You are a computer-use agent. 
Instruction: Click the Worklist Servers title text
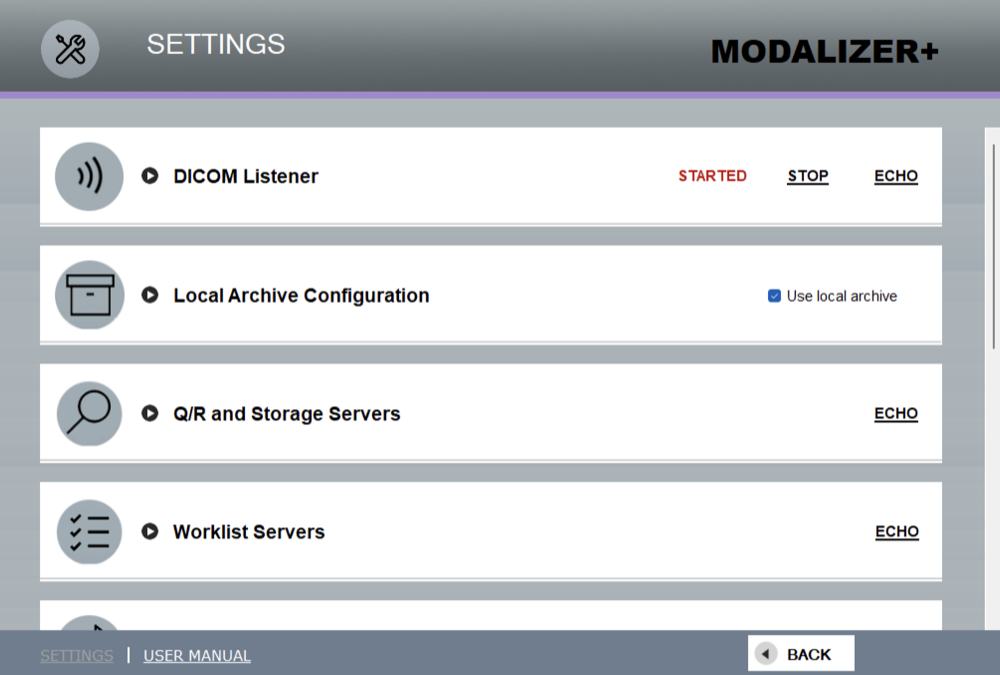pyautogui.click(x=249, y=531)
